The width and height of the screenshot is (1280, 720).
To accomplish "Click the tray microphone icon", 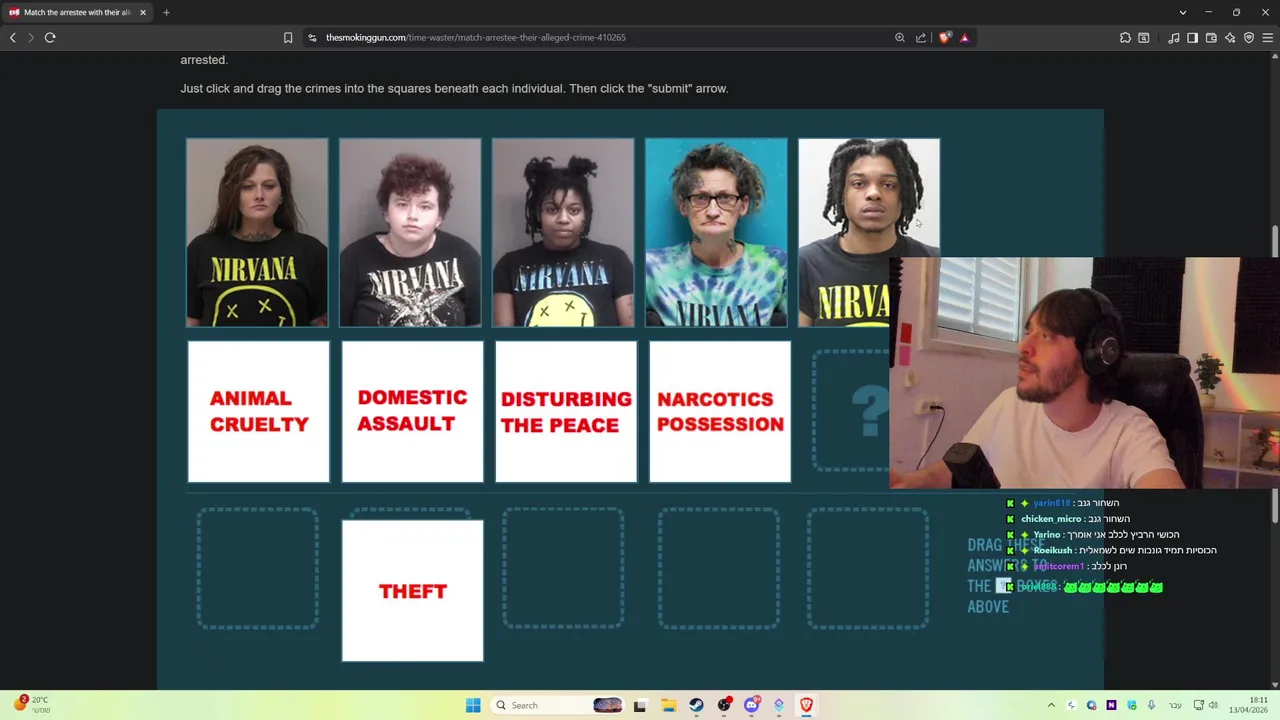I will click(1151, 705).
